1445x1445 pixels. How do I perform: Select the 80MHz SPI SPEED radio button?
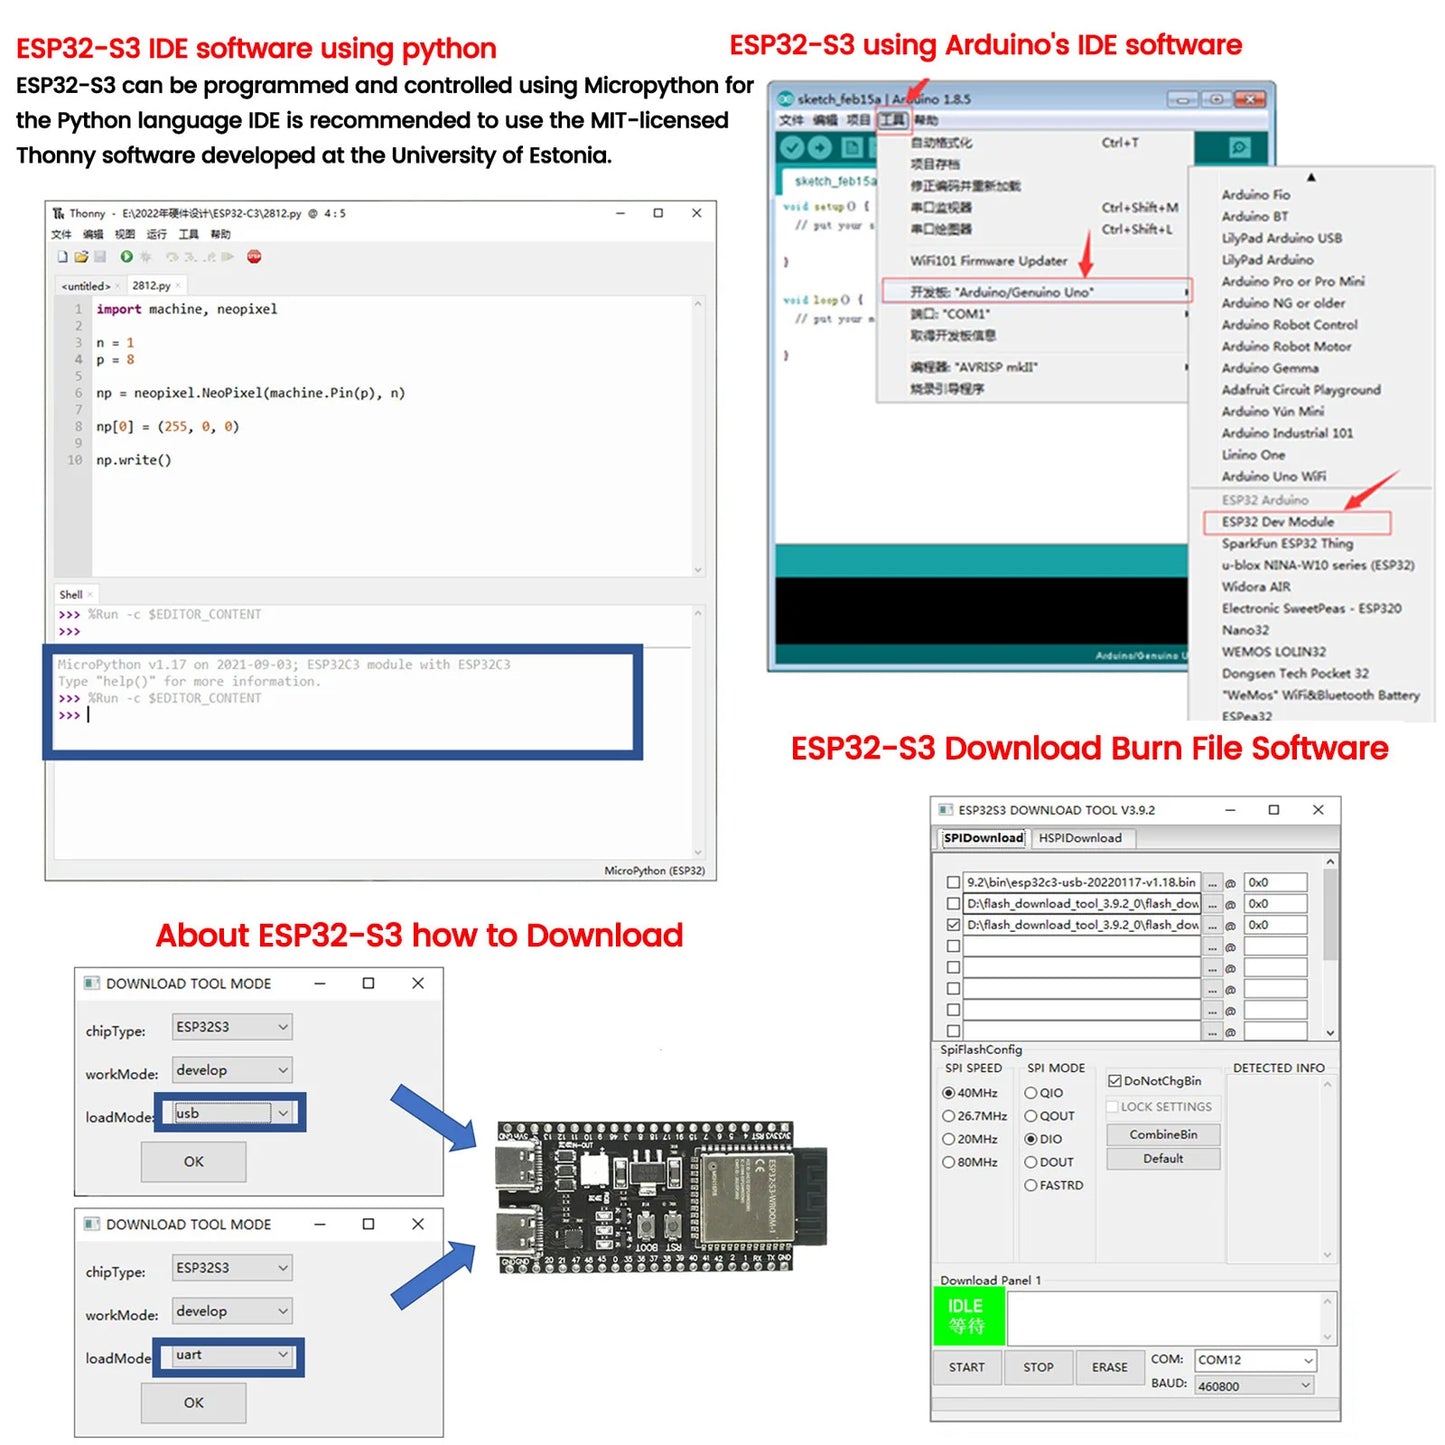(x=949, y=1162)
